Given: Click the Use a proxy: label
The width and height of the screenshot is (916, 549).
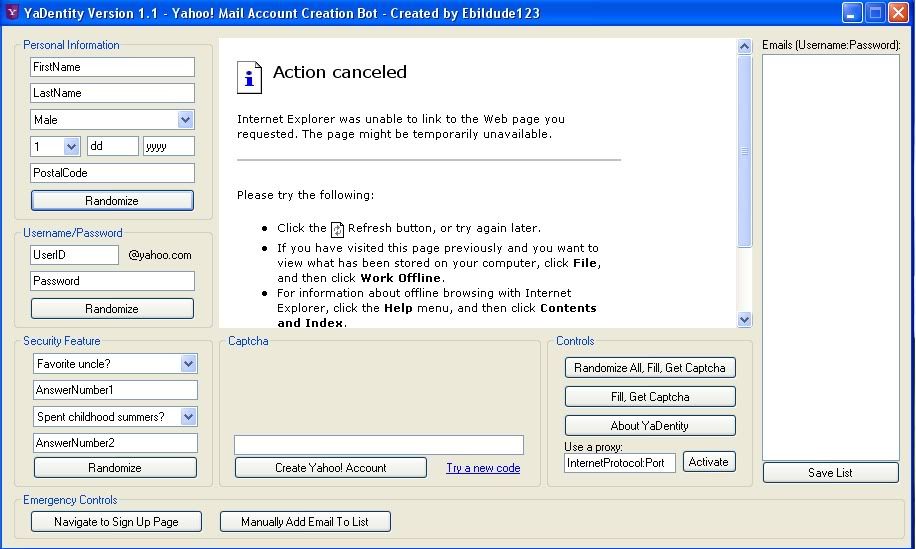Looking at the screenshot, I should (593, 447).
